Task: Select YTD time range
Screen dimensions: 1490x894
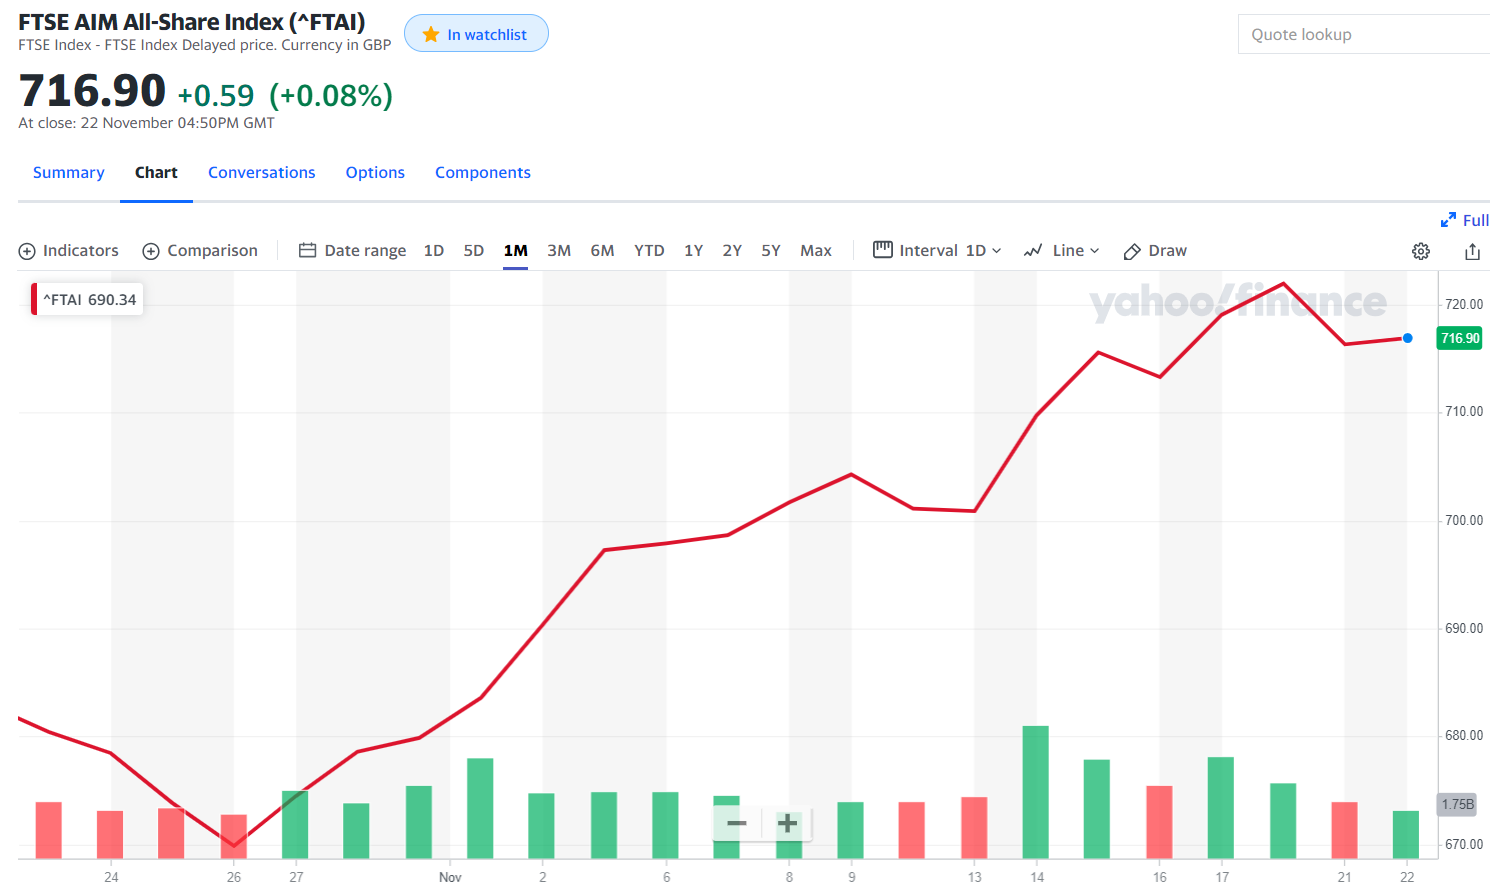Action: pos(649,251)
